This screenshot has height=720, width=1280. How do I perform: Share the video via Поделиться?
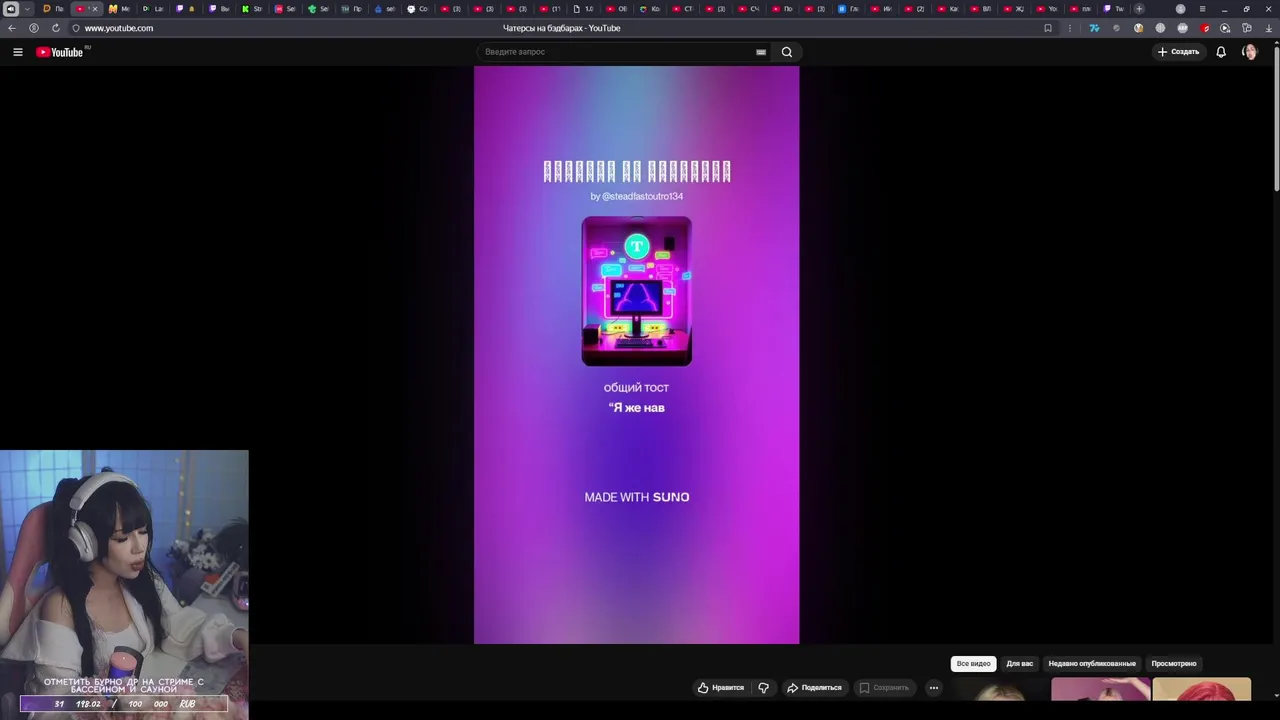814,688
